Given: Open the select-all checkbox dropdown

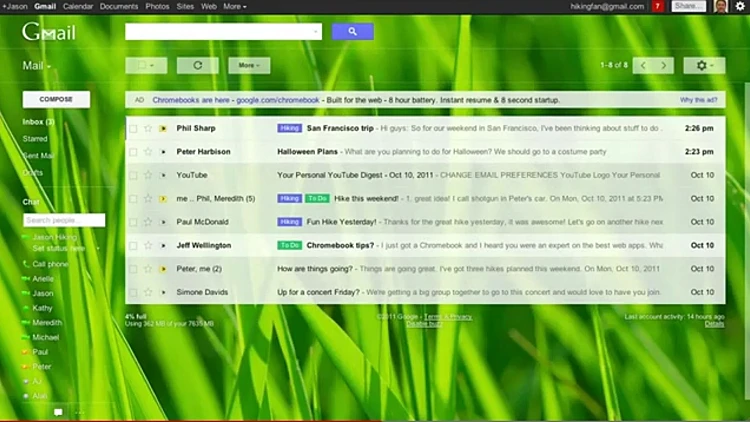Looking at the screenshot, I should pyautogui.click(x=146, y=66).
